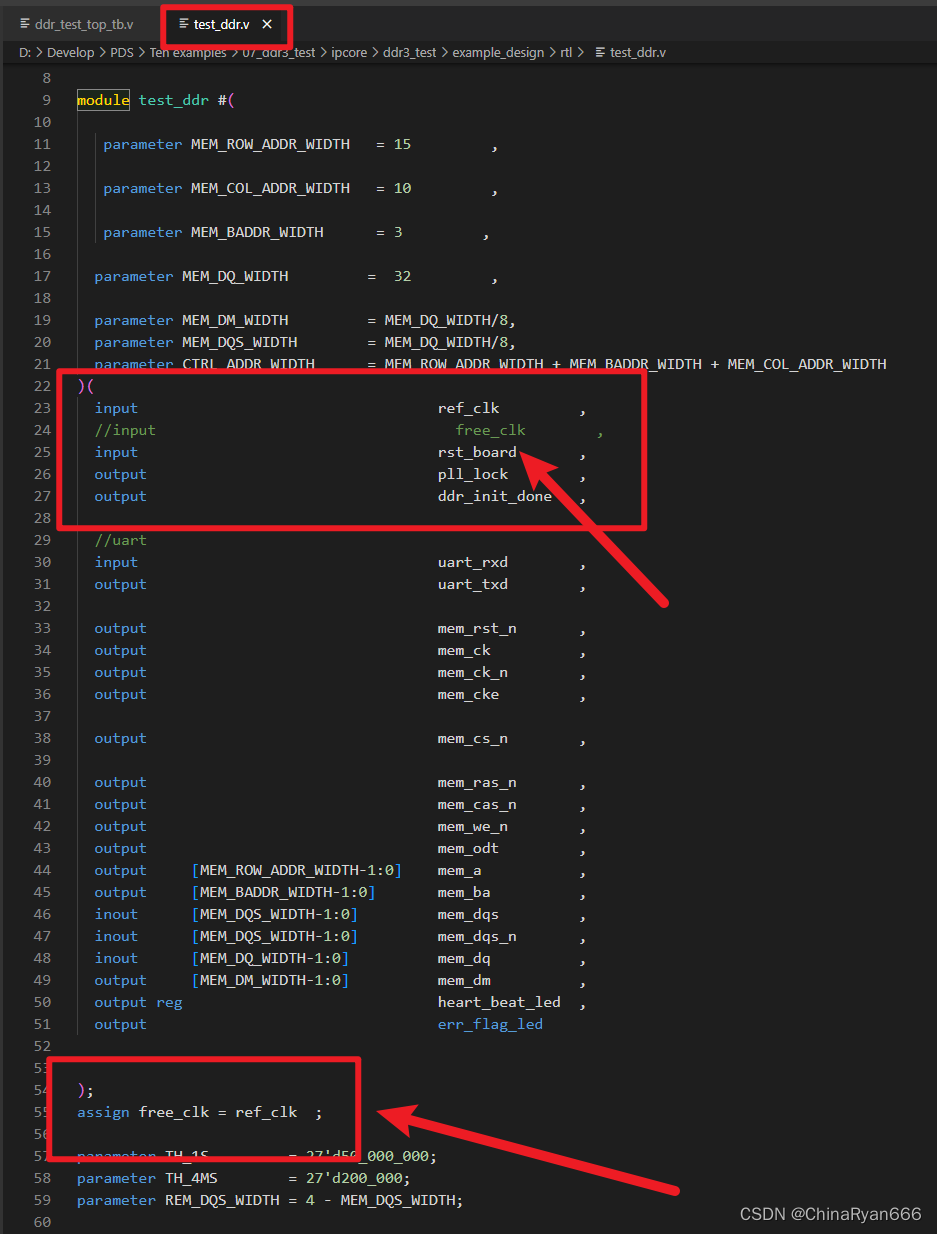Click the file icon on ddr_test_top_tb.v tab
The image size is (937, 1234).
25,24
